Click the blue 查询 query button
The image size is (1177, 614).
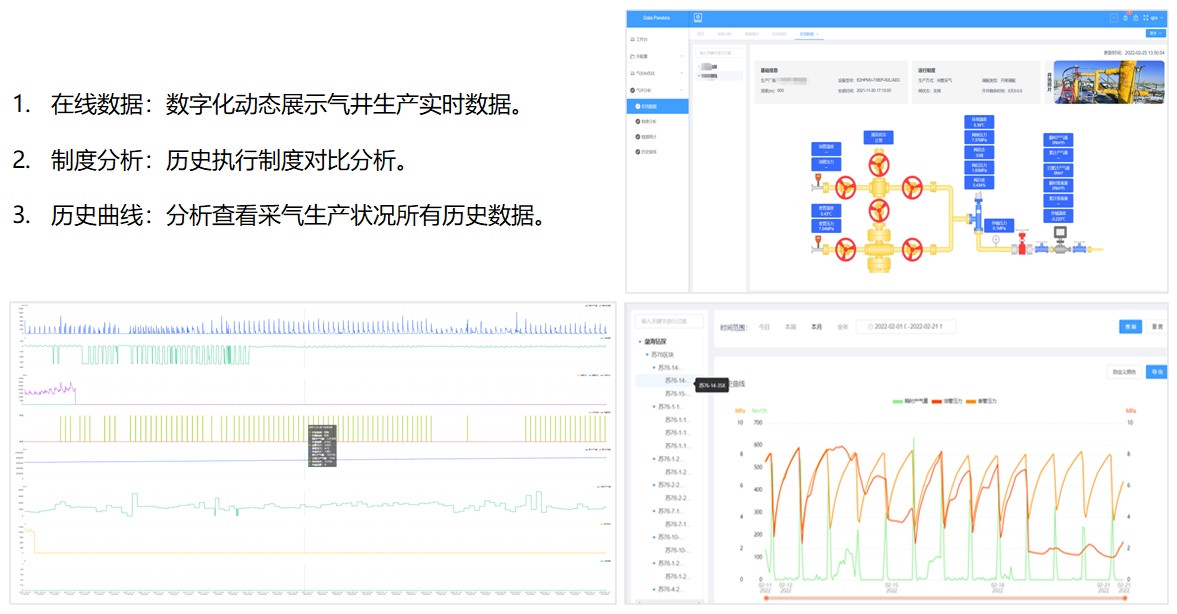pos(1130,327)
